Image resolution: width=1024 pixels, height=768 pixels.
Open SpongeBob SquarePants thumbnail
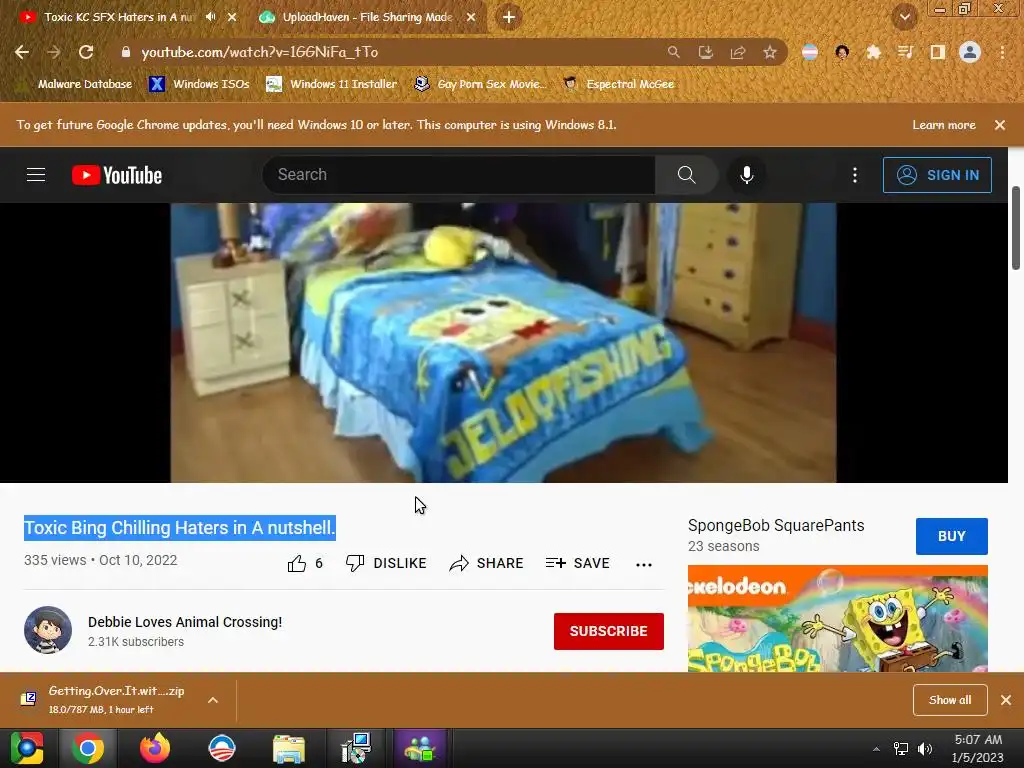pos(837,618)
